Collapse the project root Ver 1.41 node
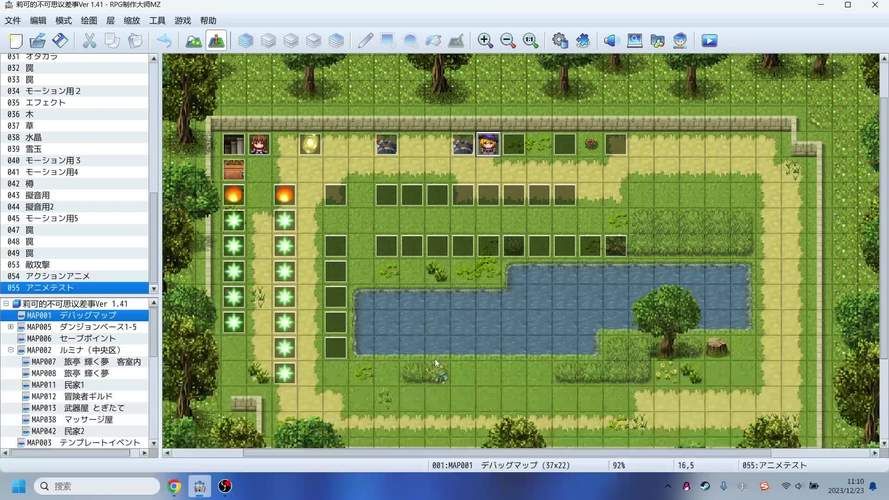 [6, 304]
